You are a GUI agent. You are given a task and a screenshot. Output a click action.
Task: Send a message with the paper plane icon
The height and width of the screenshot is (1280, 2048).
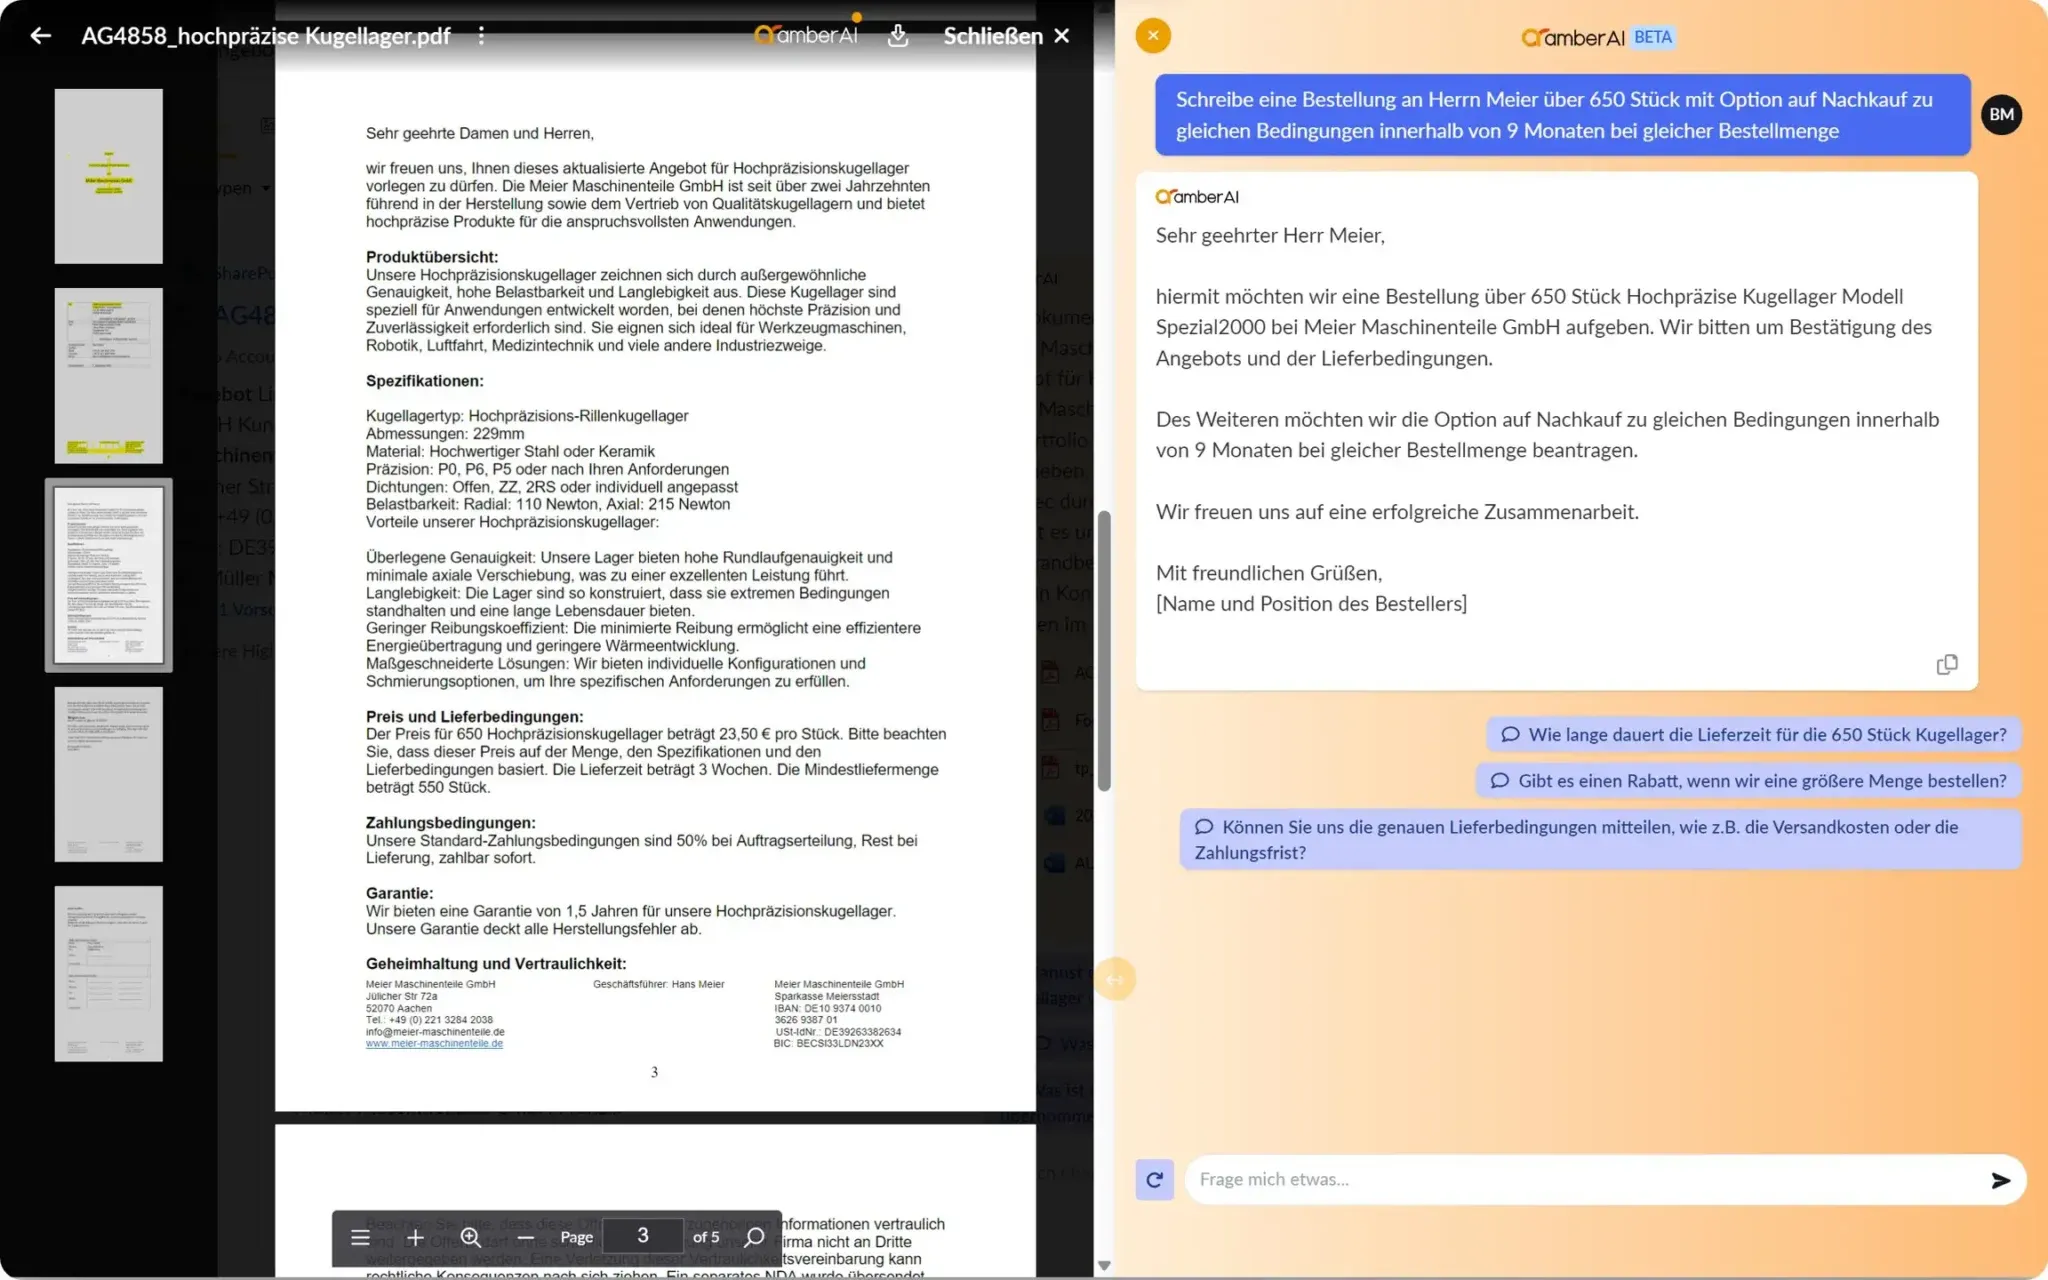point(2002,1180)
